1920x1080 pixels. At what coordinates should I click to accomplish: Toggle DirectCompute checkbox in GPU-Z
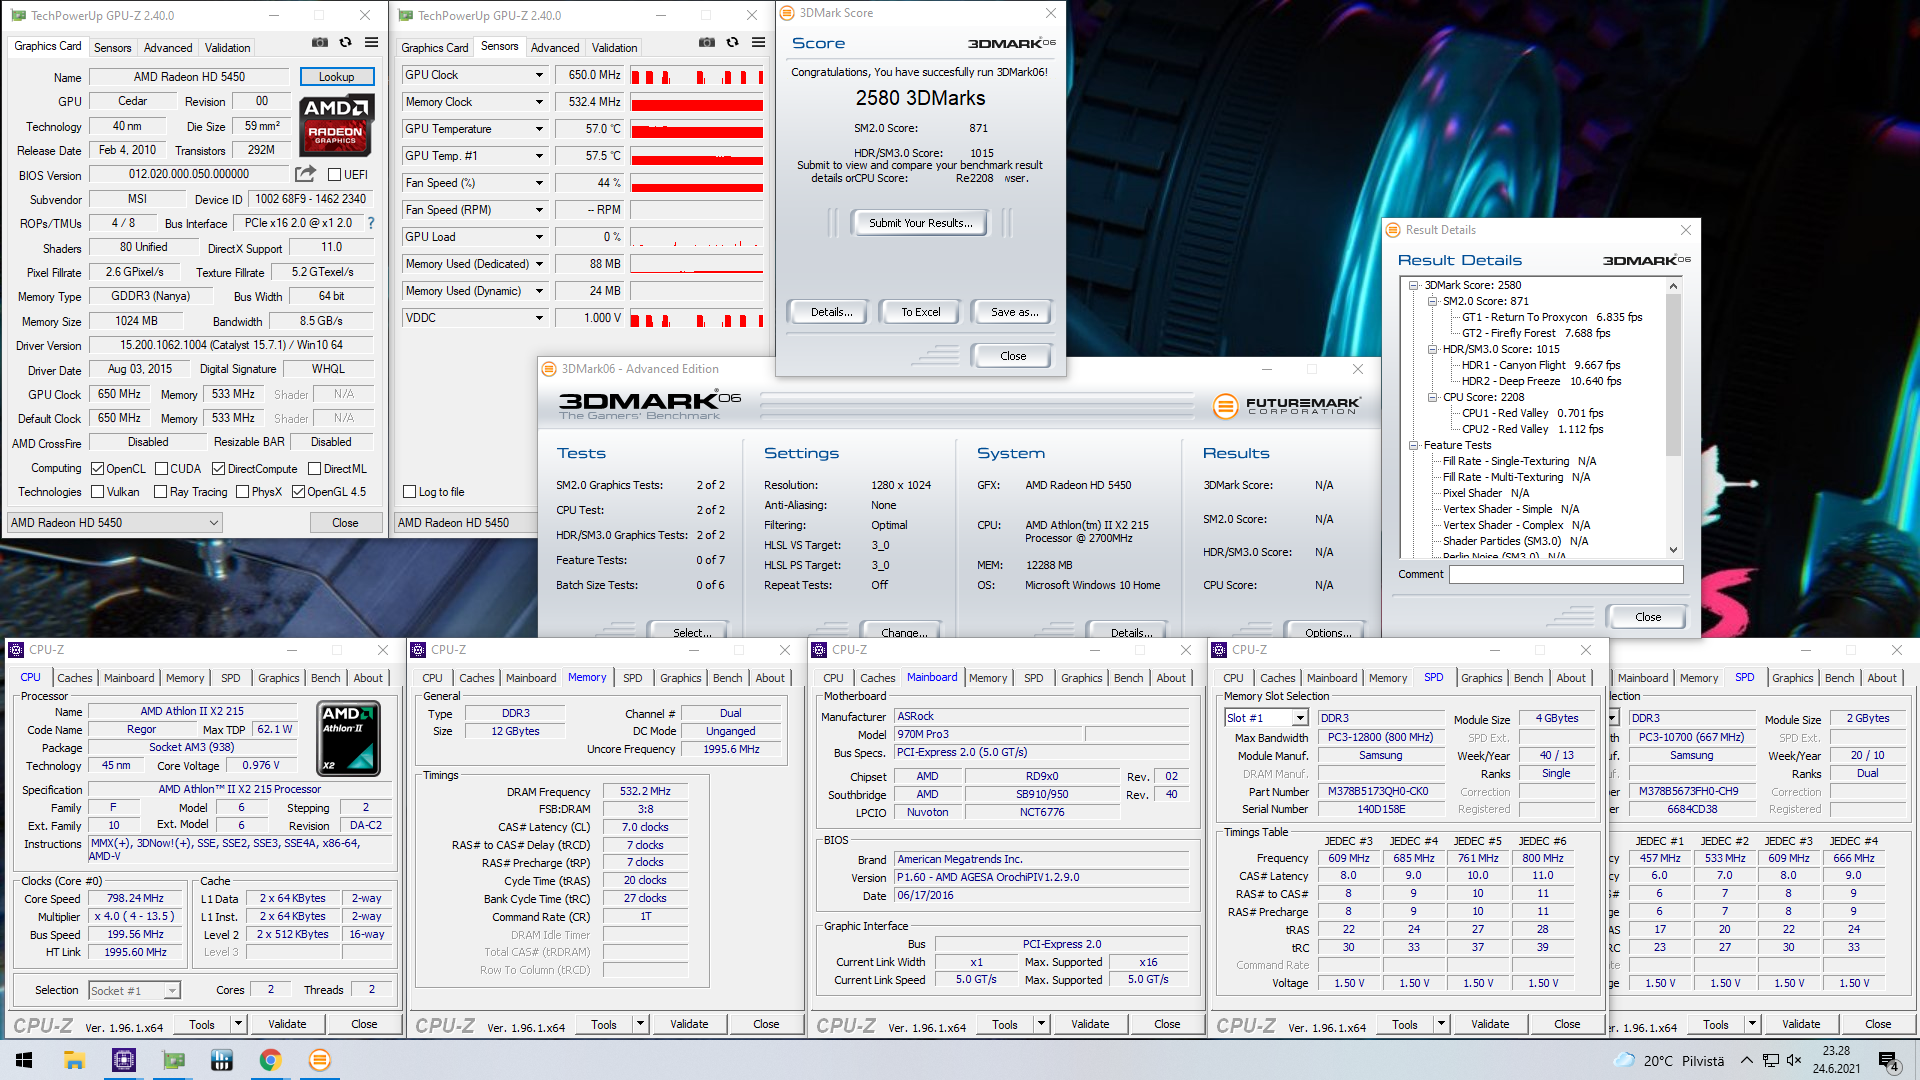click(x=219, y=469)
